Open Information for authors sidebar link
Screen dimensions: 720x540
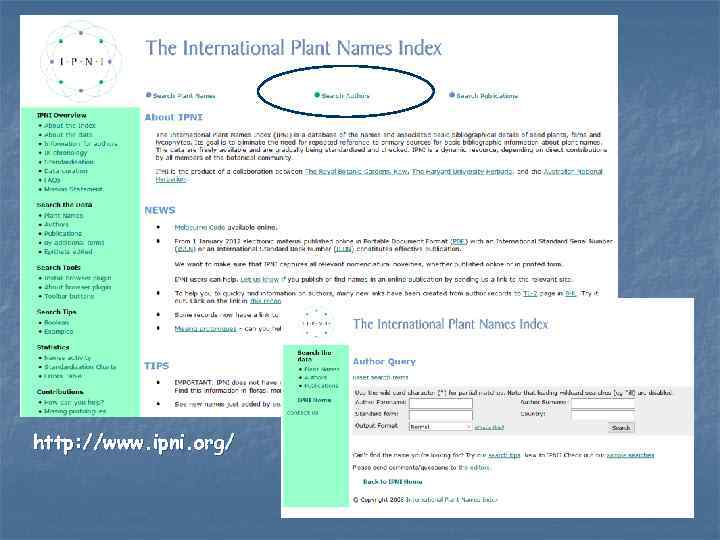point(81,144)
